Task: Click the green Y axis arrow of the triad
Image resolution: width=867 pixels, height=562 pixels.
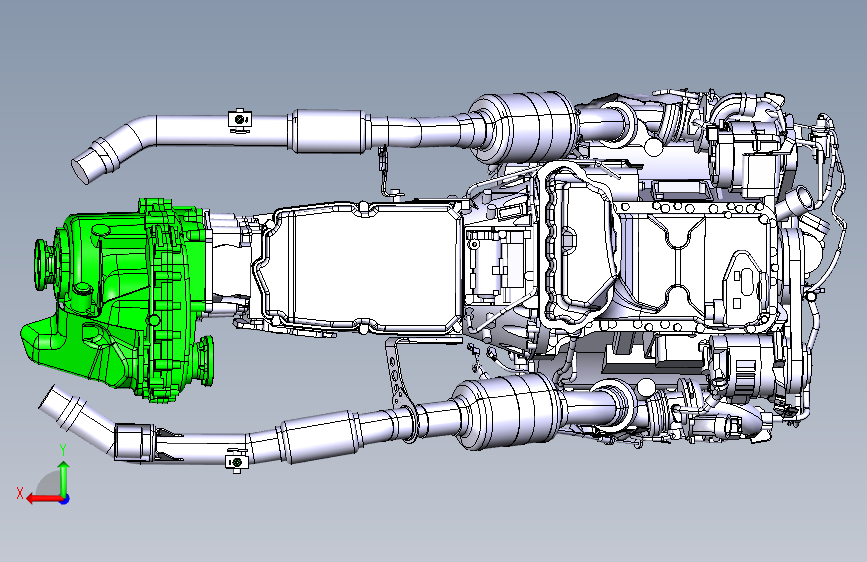Action: pyautogui.click(x=64, y=479)
